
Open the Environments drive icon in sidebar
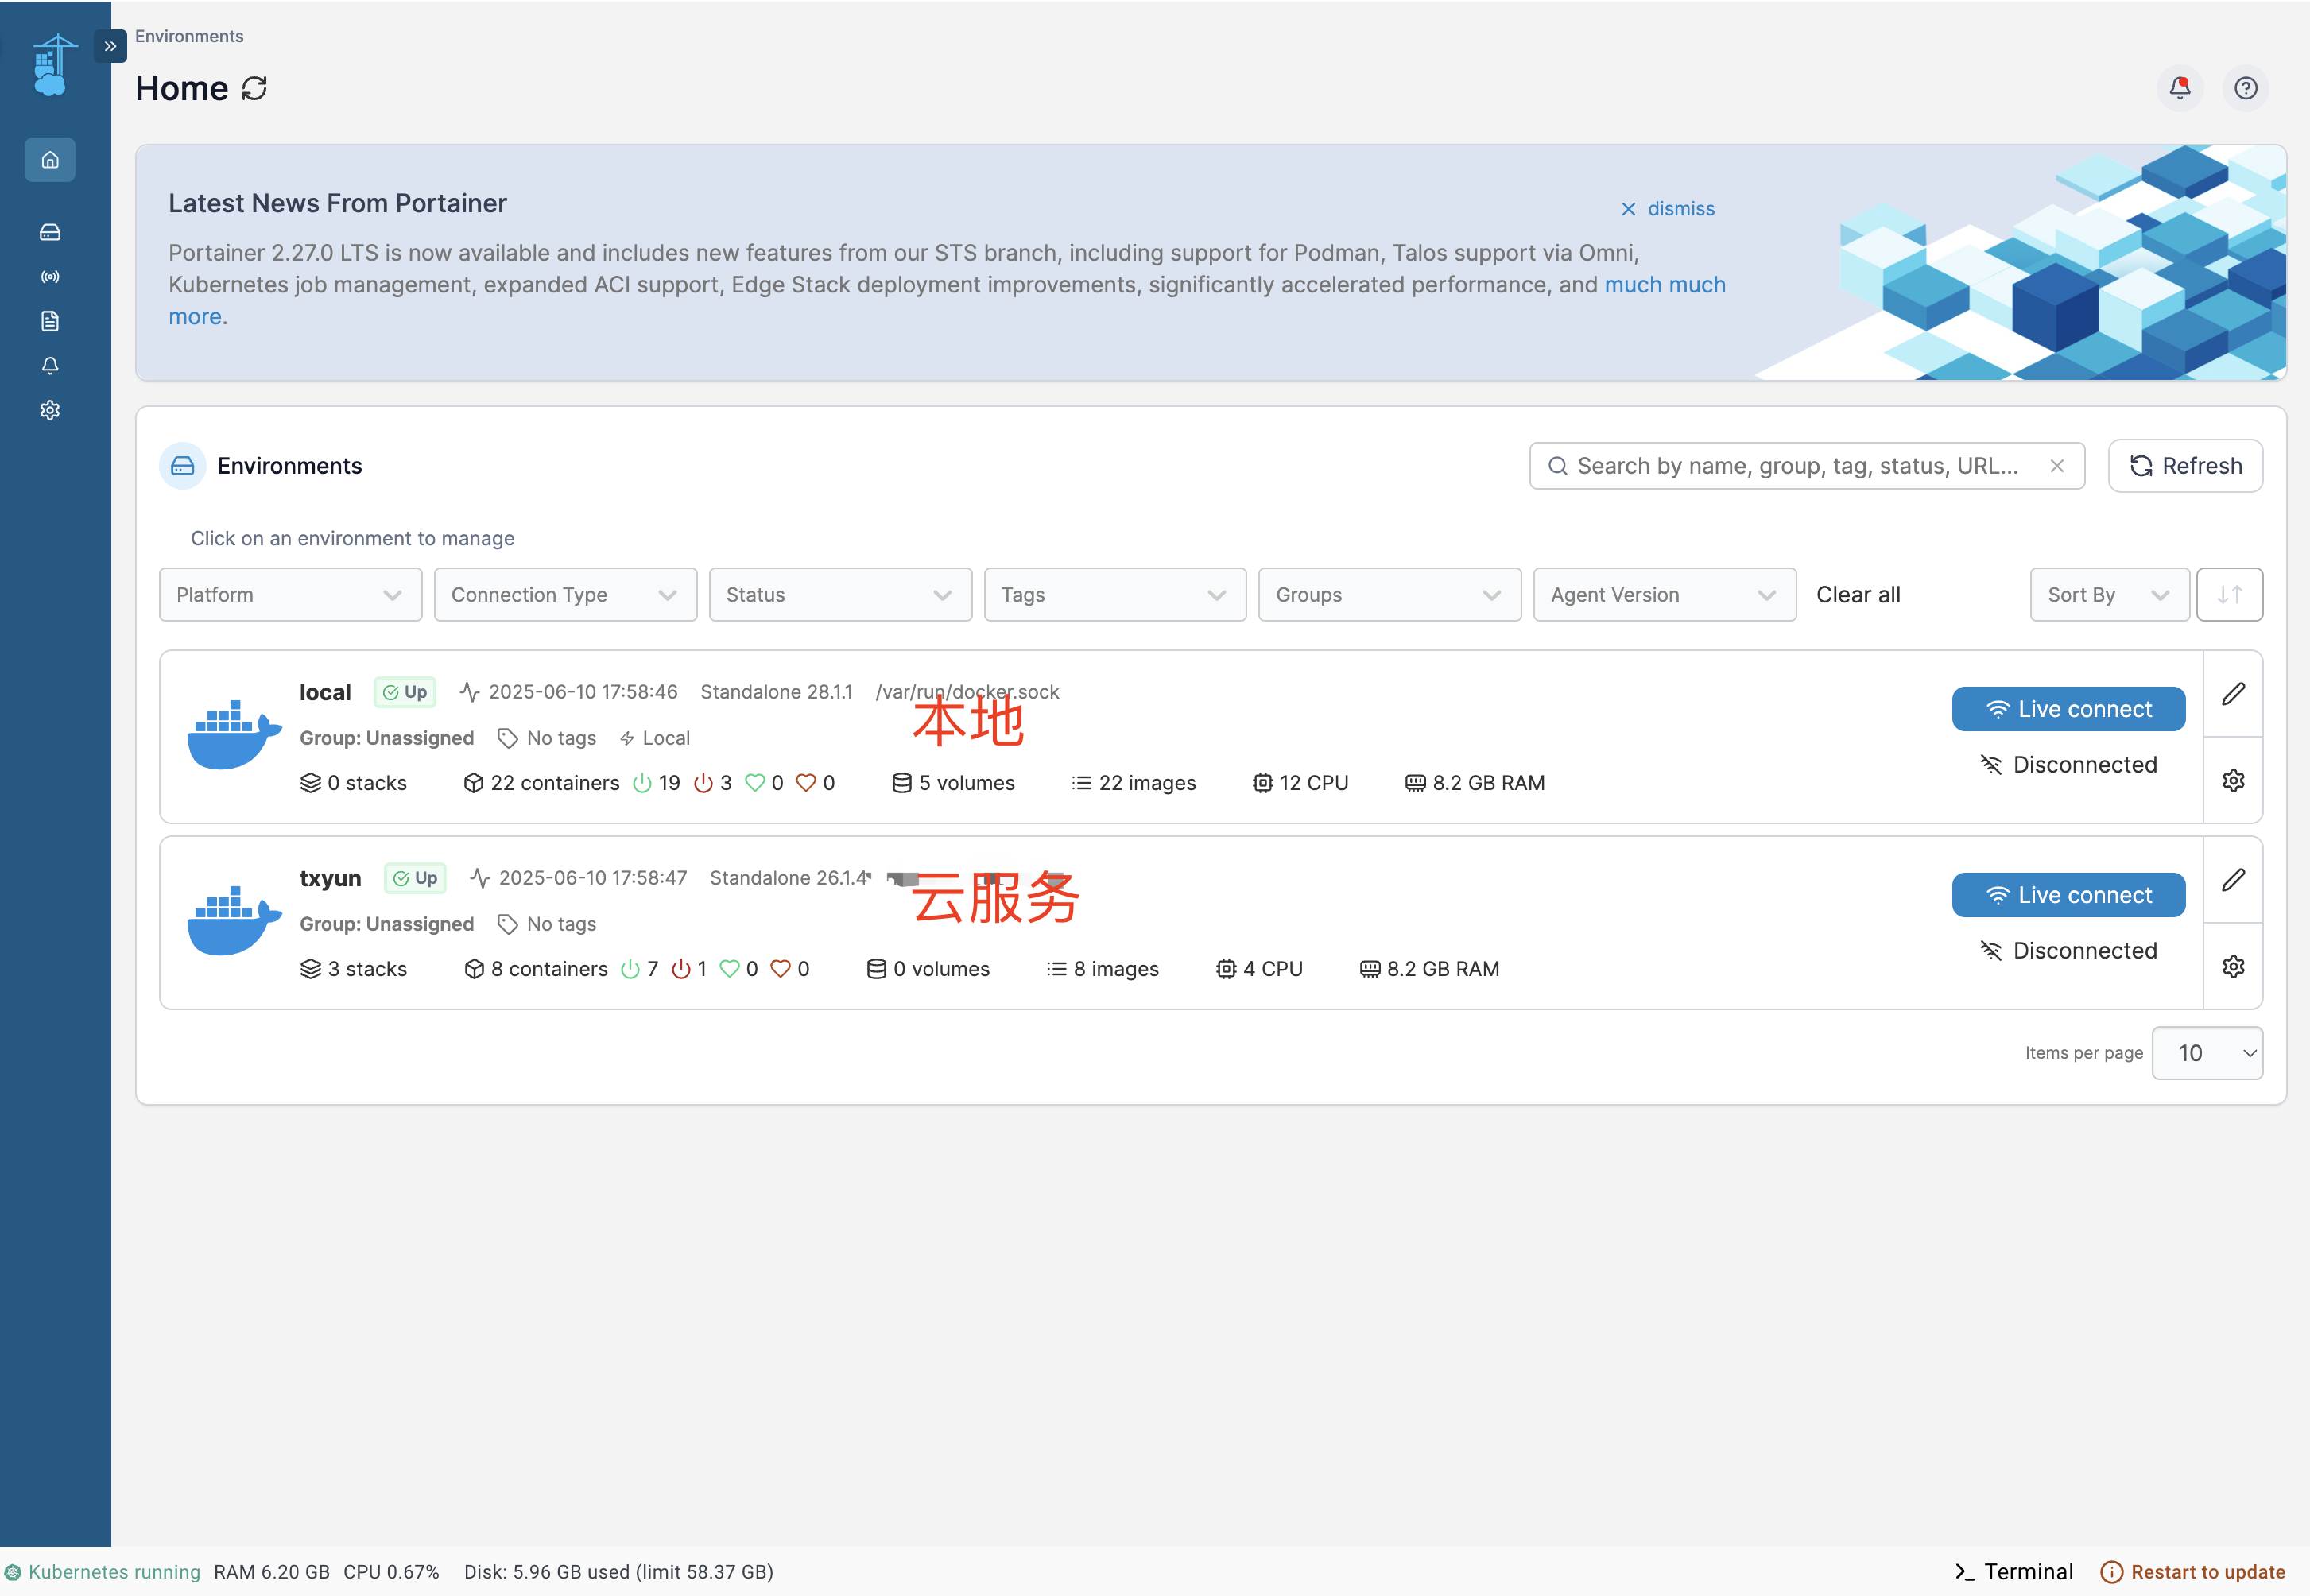click(x=50, y=232)
